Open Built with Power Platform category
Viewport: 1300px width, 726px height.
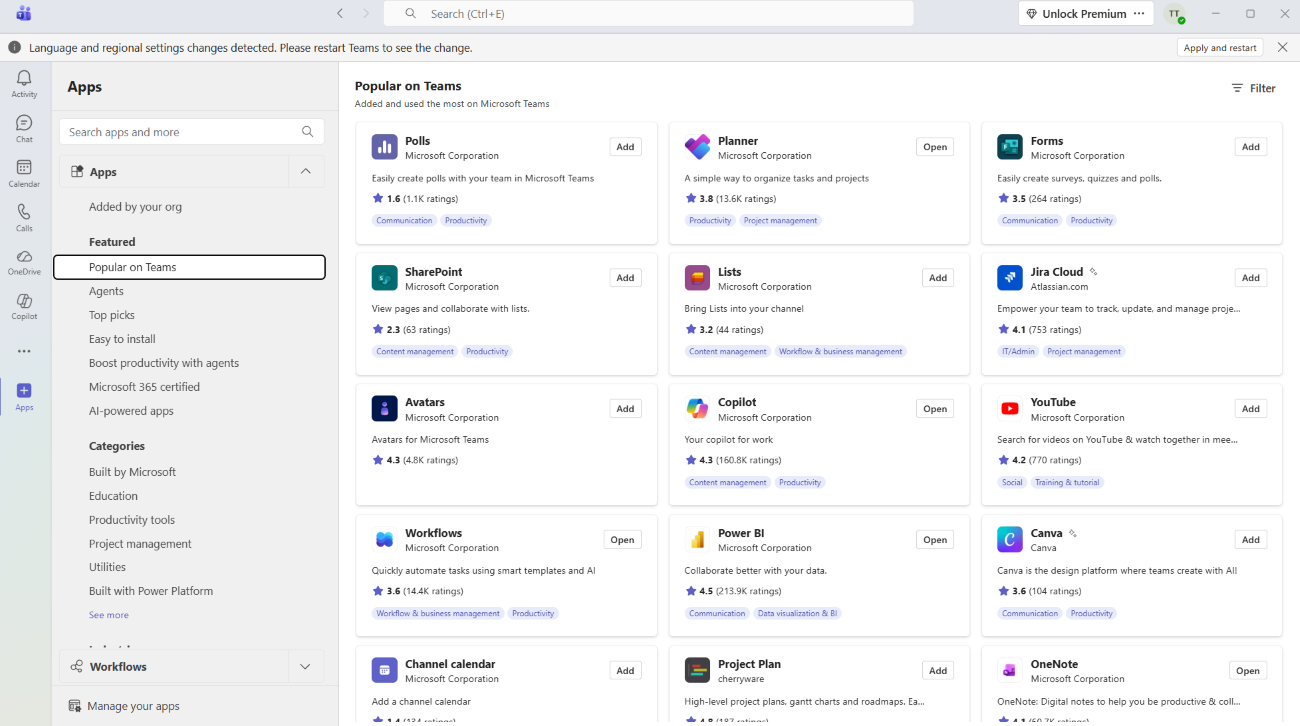(151, 591)
